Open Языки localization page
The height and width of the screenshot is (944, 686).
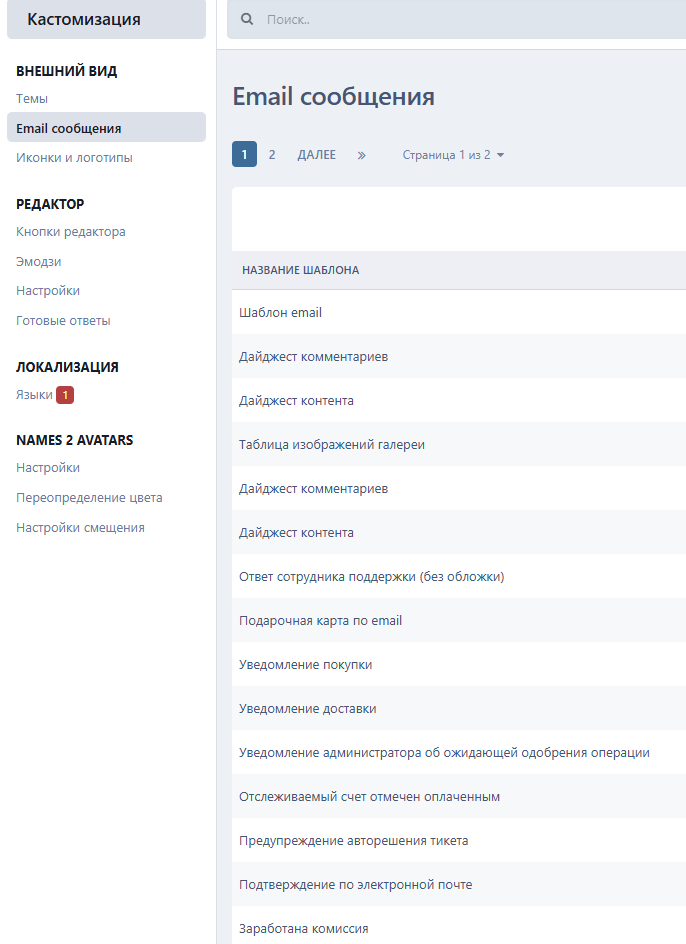(34, 395)
